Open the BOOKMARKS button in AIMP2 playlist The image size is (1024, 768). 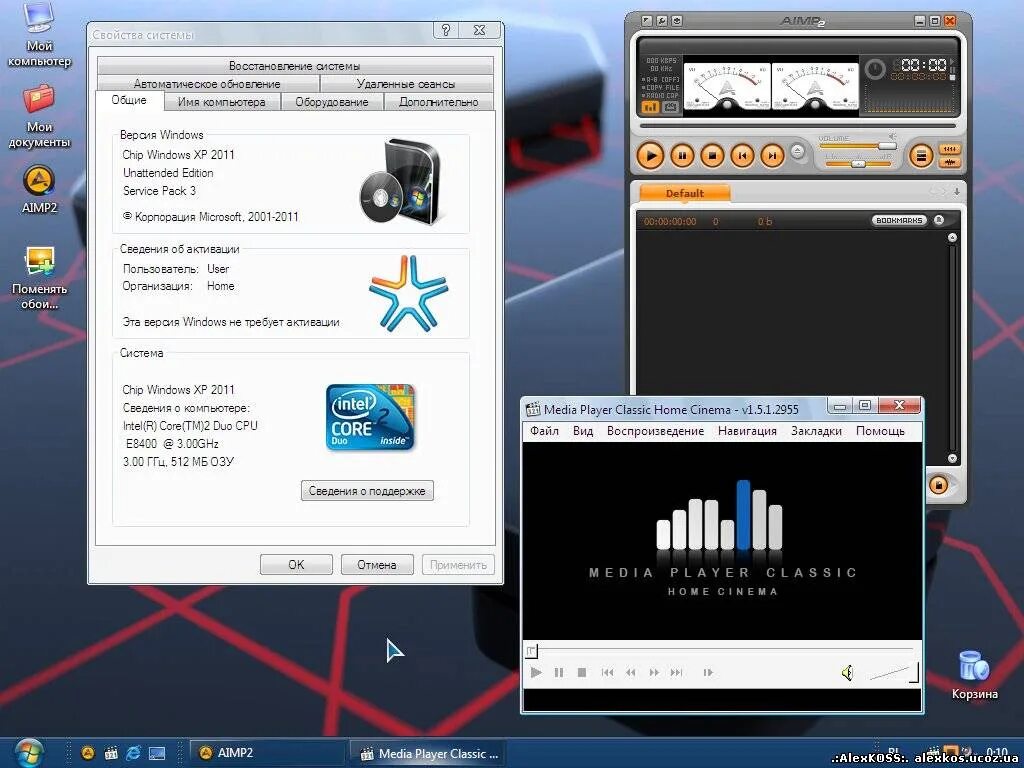tap(899, 221)
